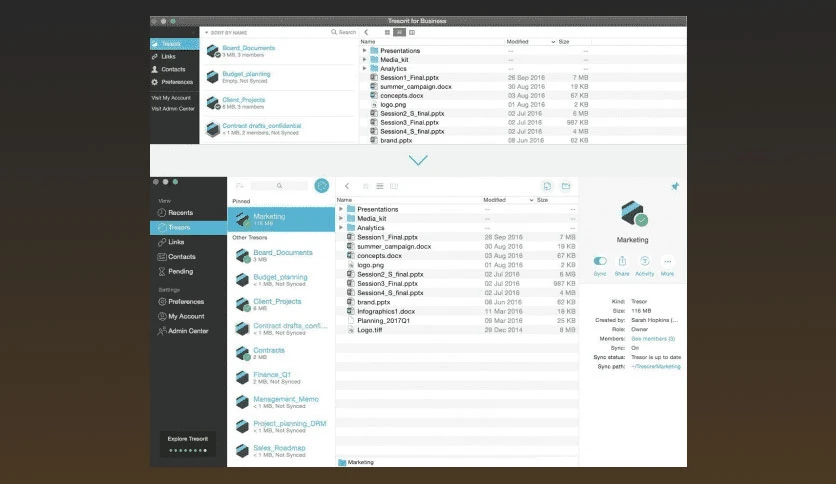Screen dimensions: 836x484
Task: Click Modified sort chevron in bottom window
Action: [x=531, y=200]
